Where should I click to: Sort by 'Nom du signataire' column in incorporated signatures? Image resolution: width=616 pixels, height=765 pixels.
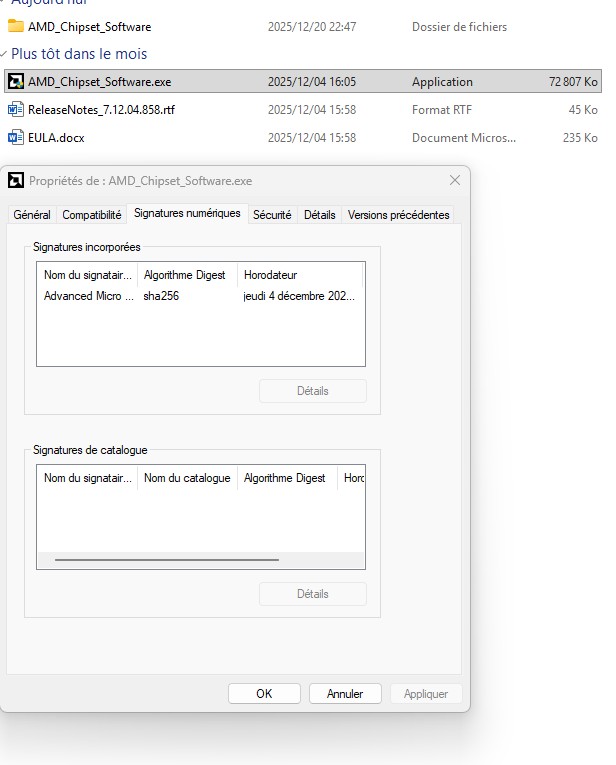coord(87,275)
